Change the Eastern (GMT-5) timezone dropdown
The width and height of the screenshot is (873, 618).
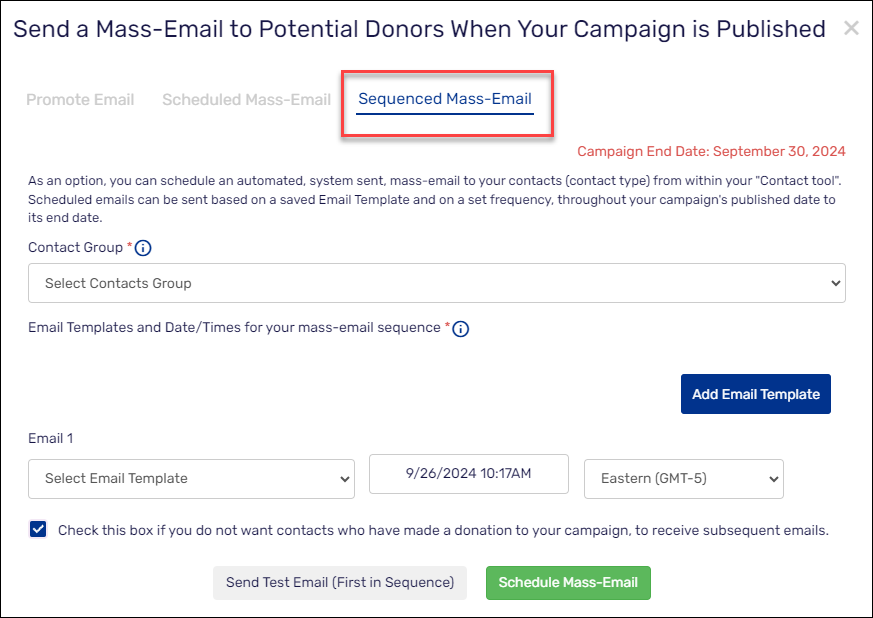(683, 478)
